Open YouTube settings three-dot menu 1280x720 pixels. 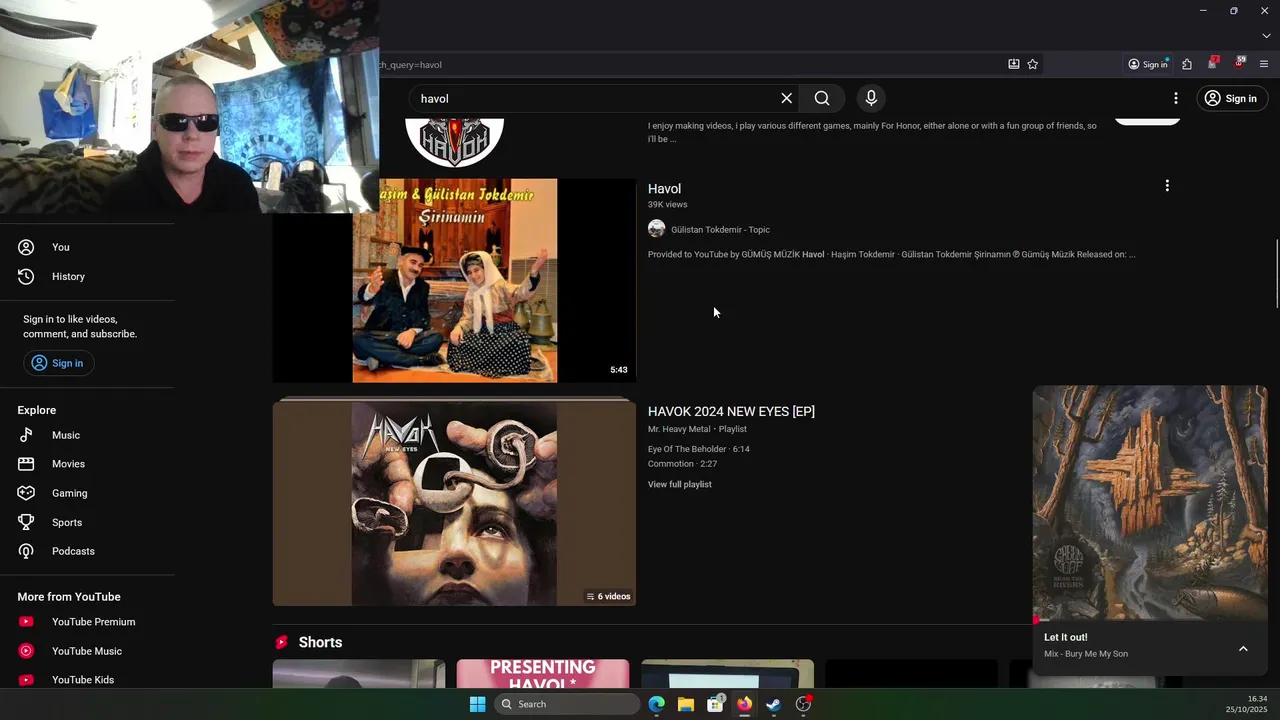(x=1176, y=98)
